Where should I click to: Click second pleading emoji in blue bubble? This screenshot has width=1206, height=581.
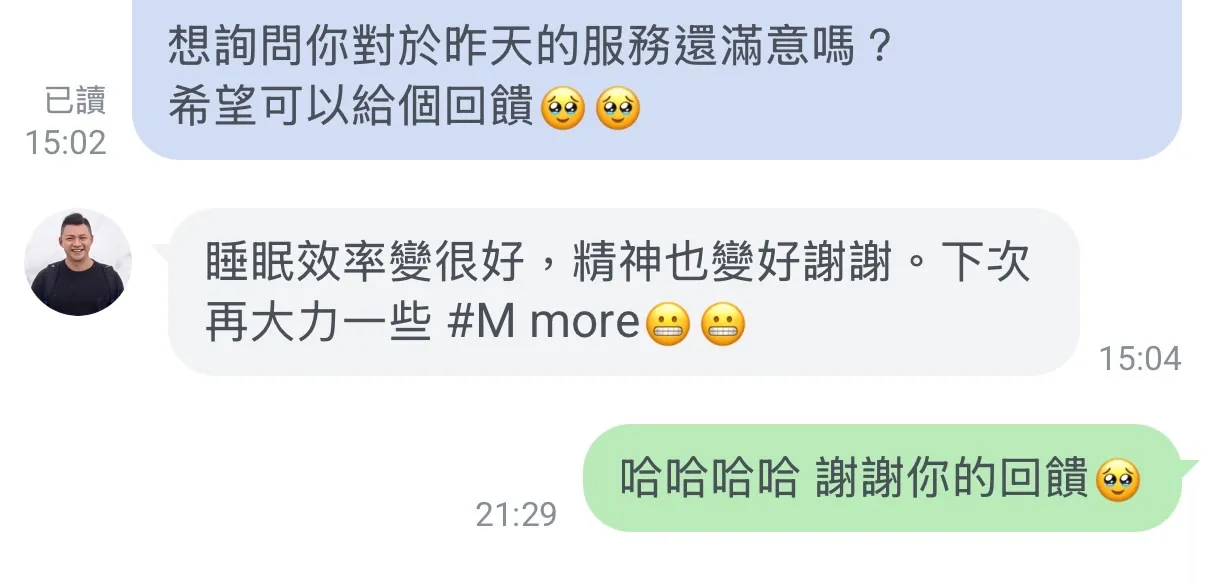[x=617, y=109]
